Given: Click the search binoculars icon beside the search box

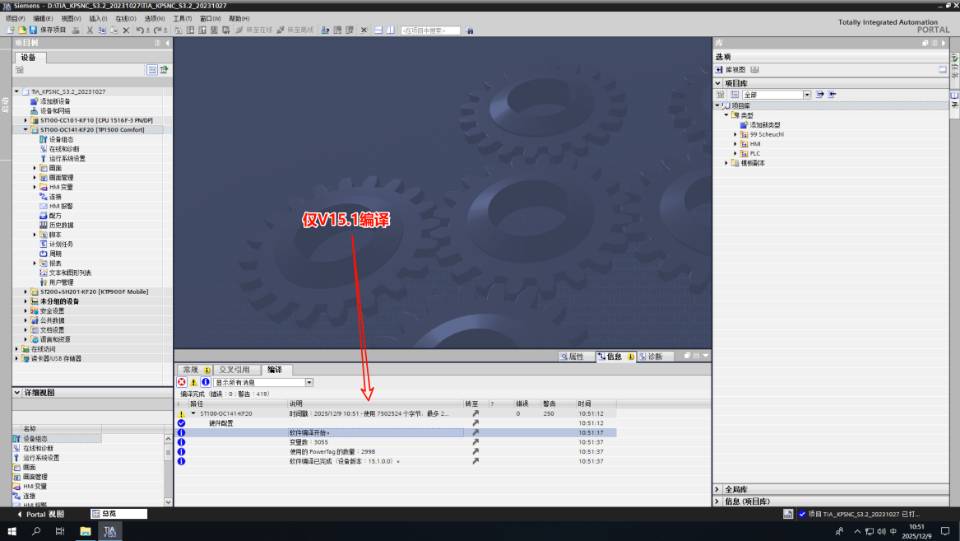Looking at the screenshot, I should [x=470, y=30].
